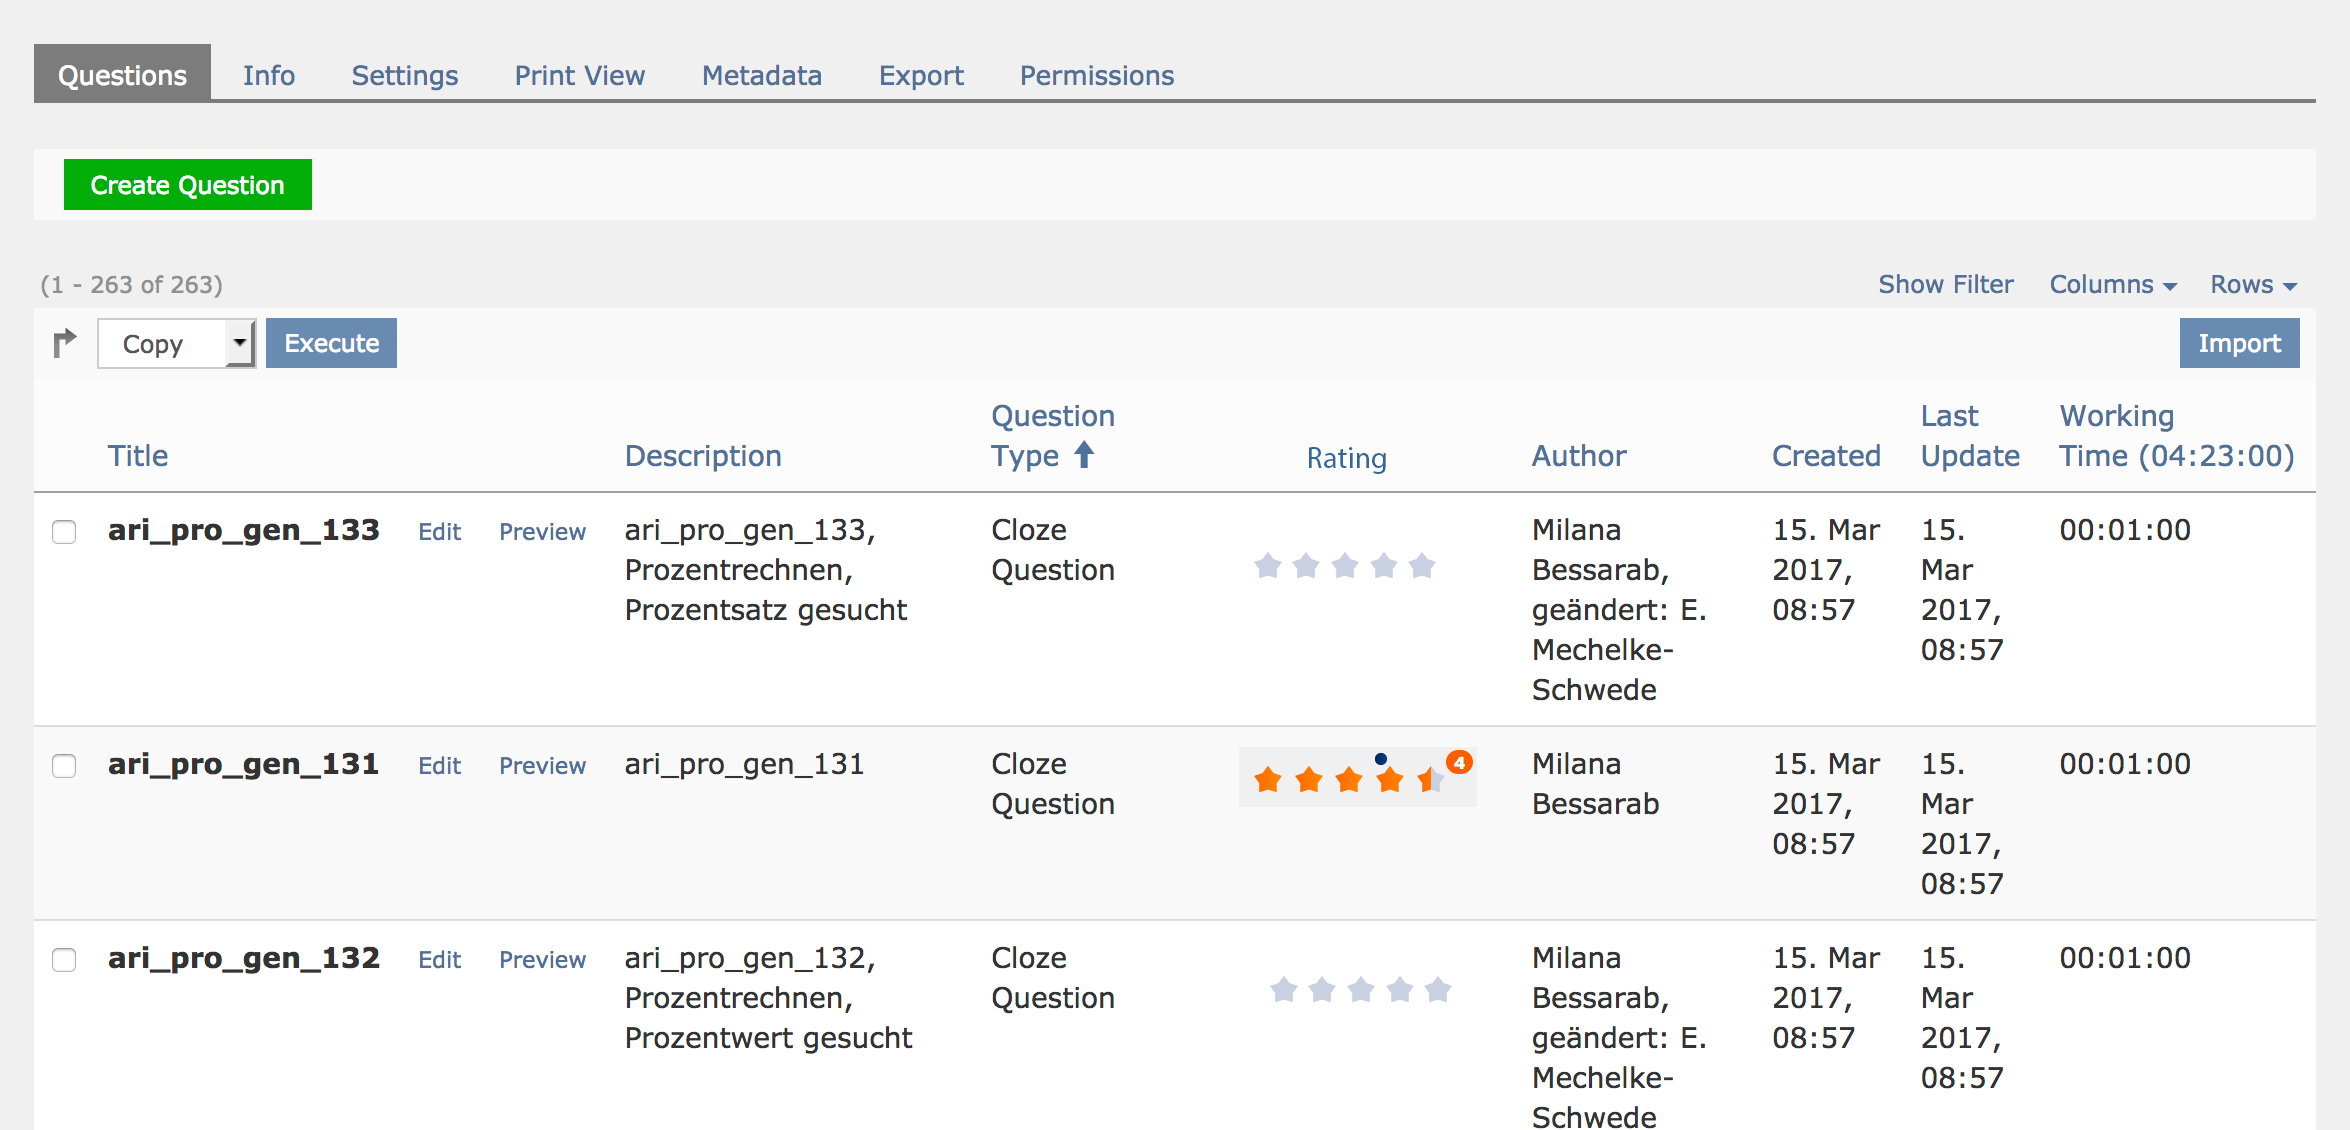
Task: Switch to the Settings tab
Action: coord(404,75)
